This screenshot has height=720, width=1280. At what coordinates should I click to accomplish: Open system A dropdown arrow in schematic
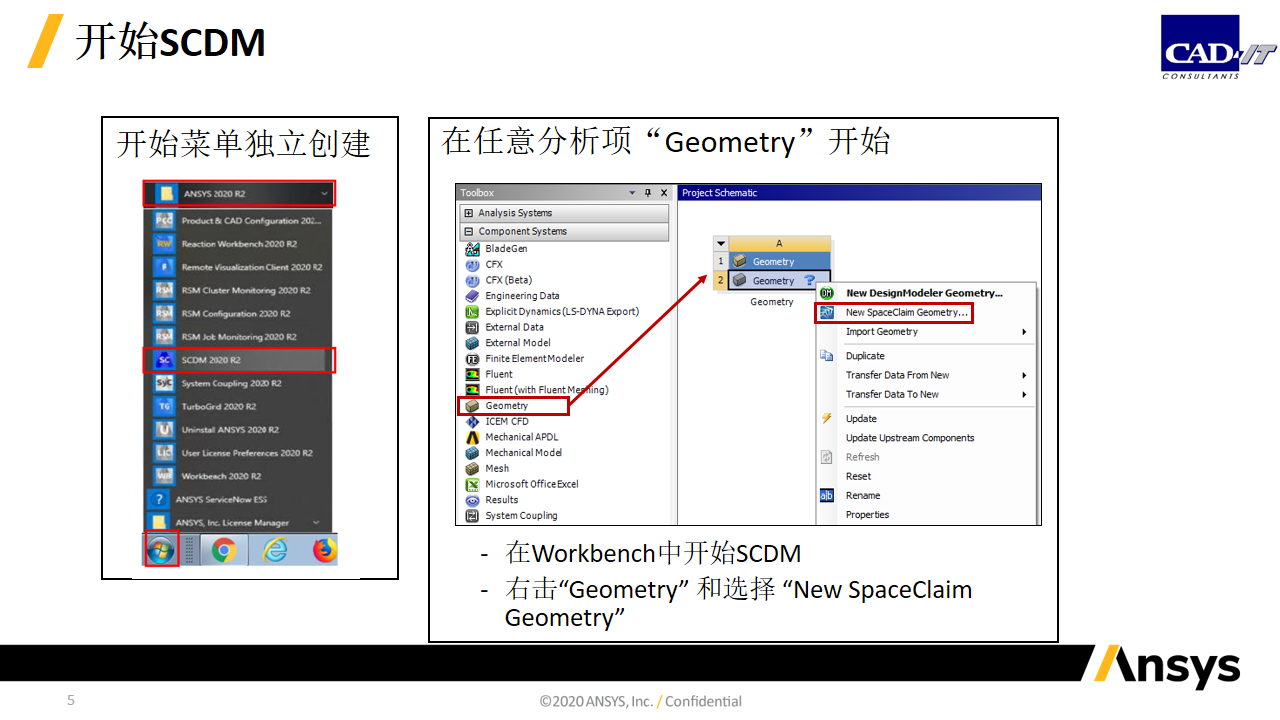pos(721,243)
